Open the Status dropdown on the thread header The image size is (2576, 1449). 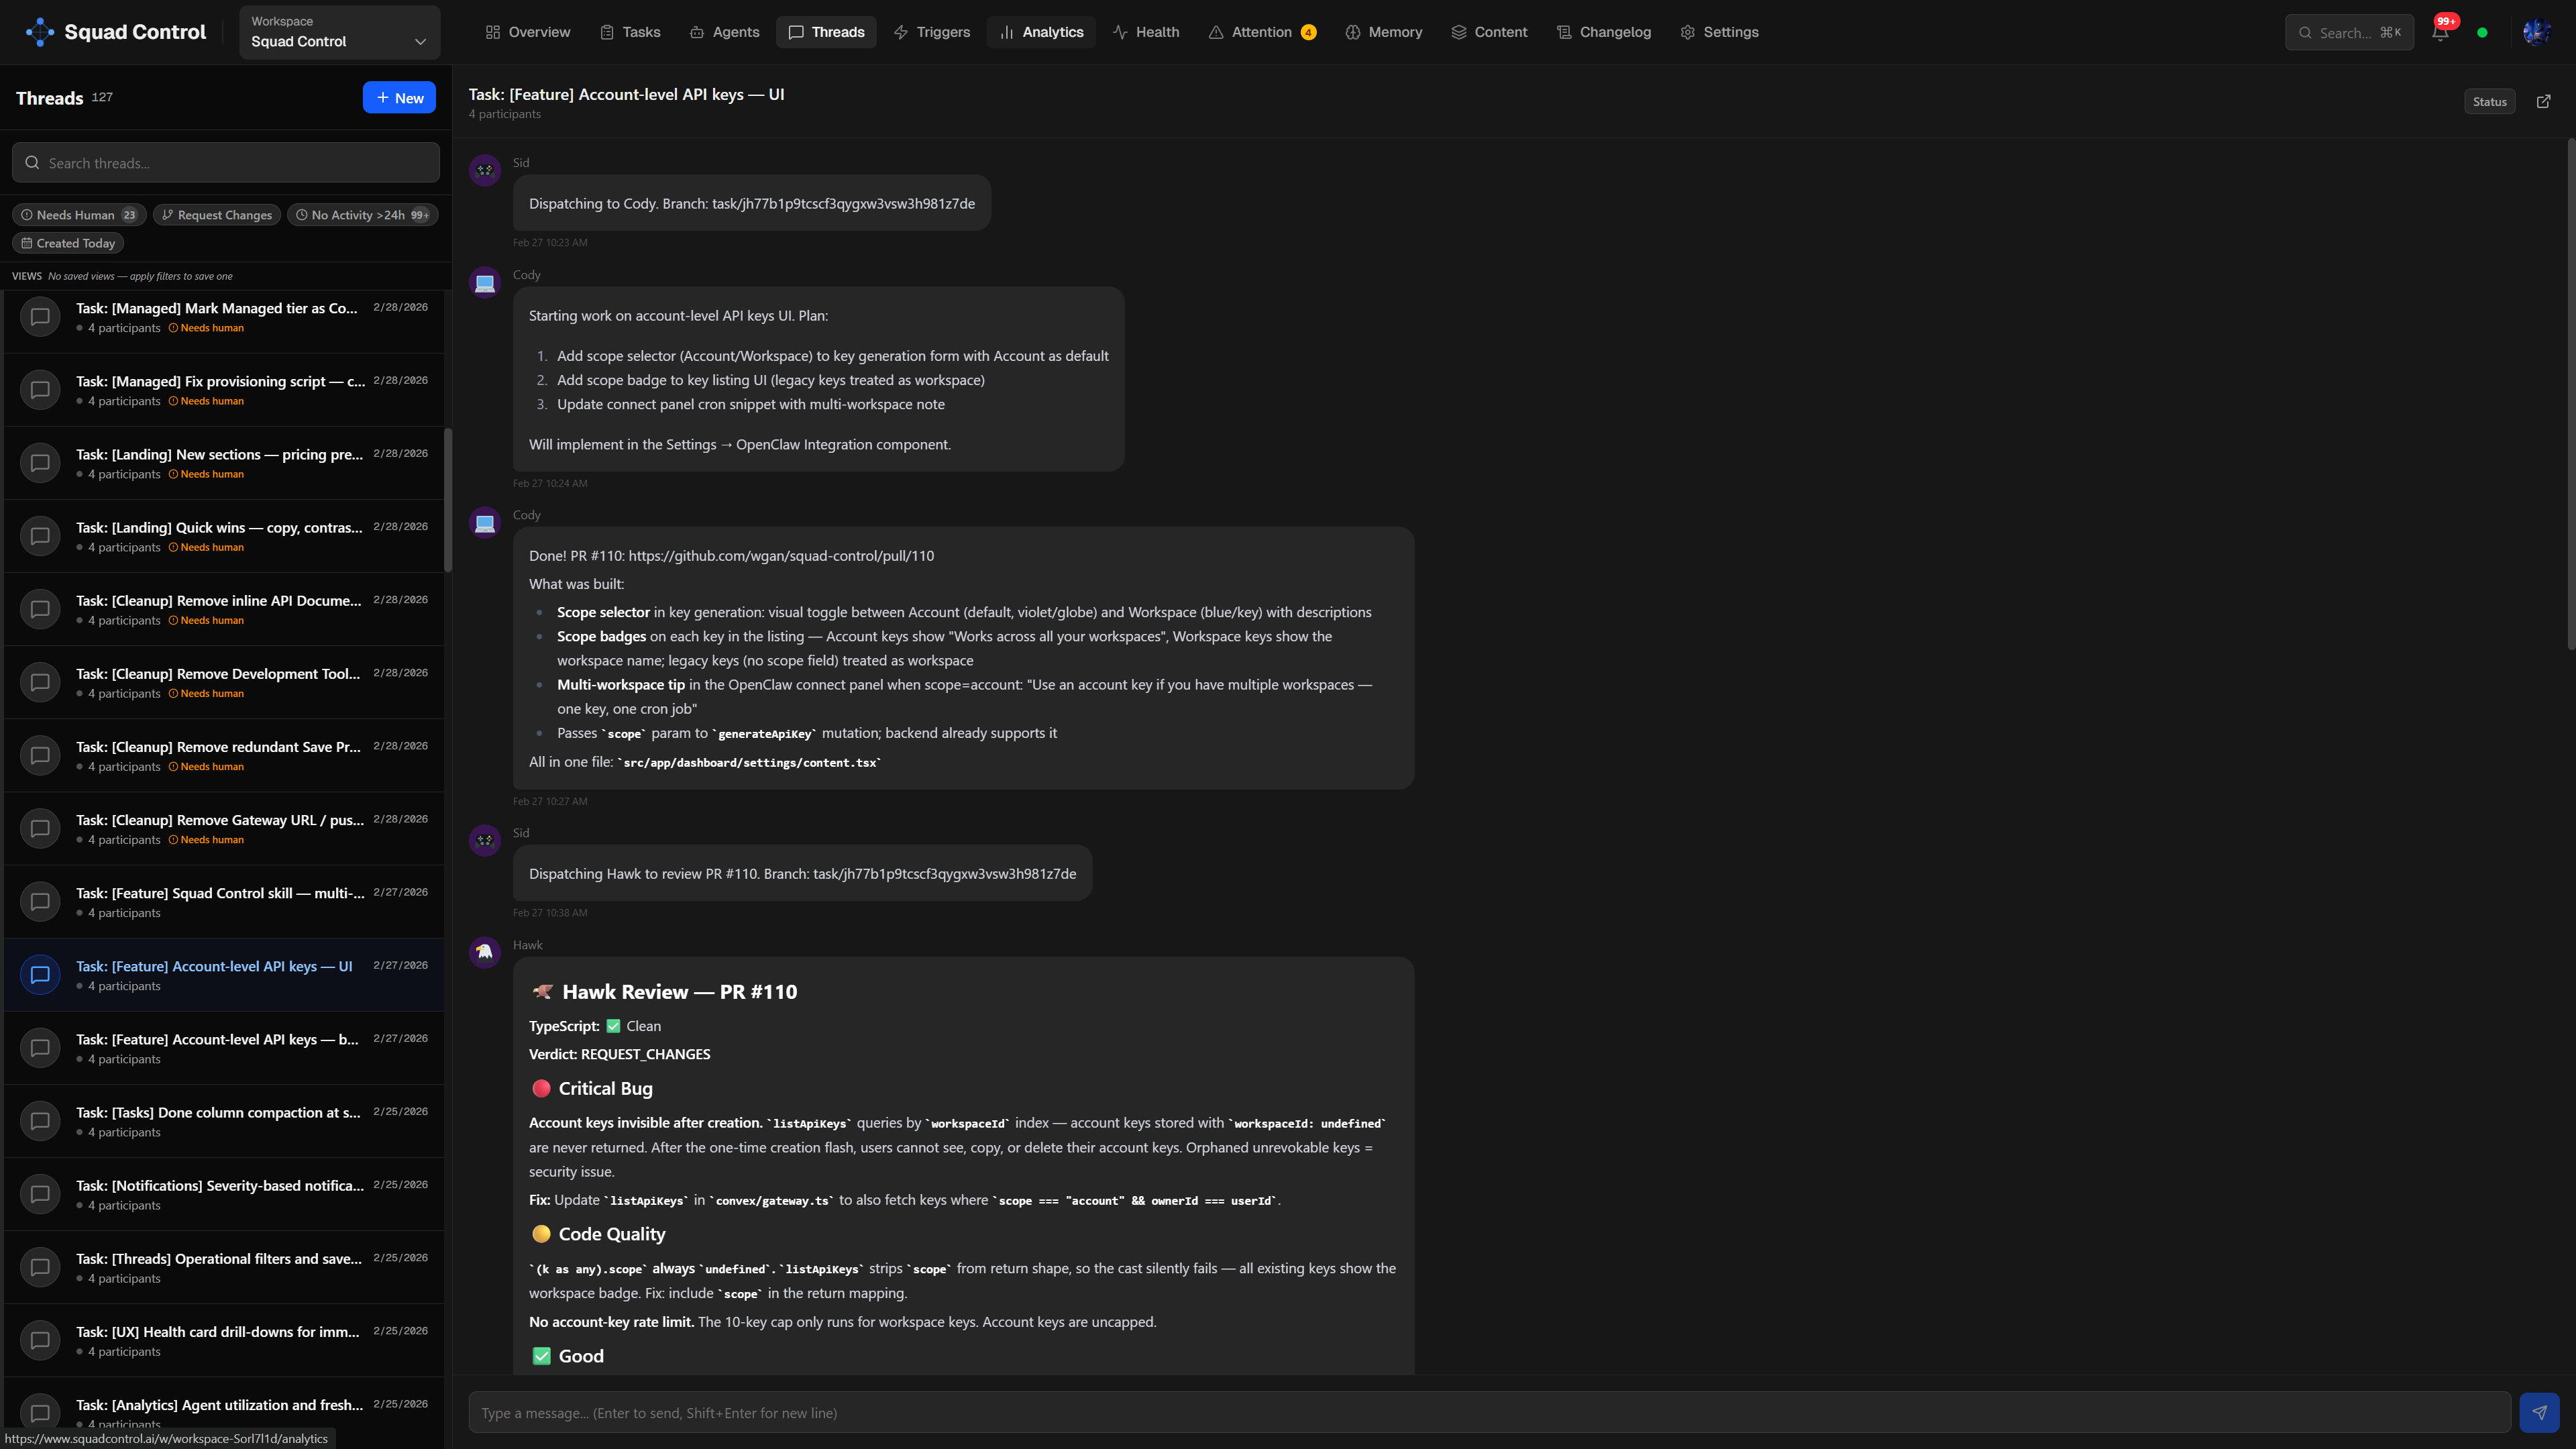2490,101
